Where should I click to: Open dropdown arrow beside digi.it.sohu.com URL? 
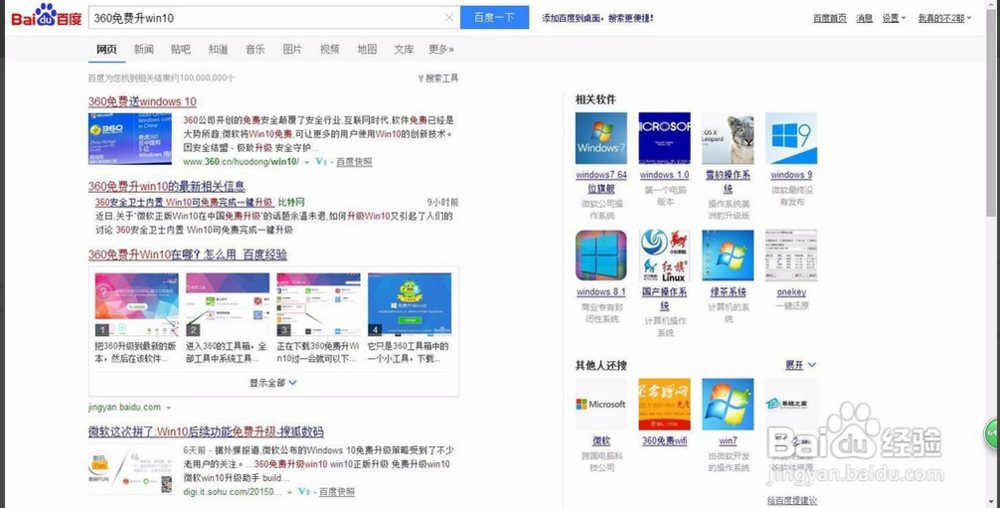click(290, 493)
